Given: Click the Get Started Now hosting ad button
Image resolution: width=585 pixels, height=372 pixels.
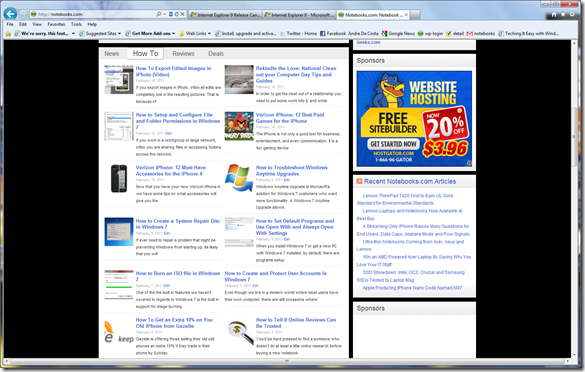Looking at the screenshot, I should pos(393,144).
